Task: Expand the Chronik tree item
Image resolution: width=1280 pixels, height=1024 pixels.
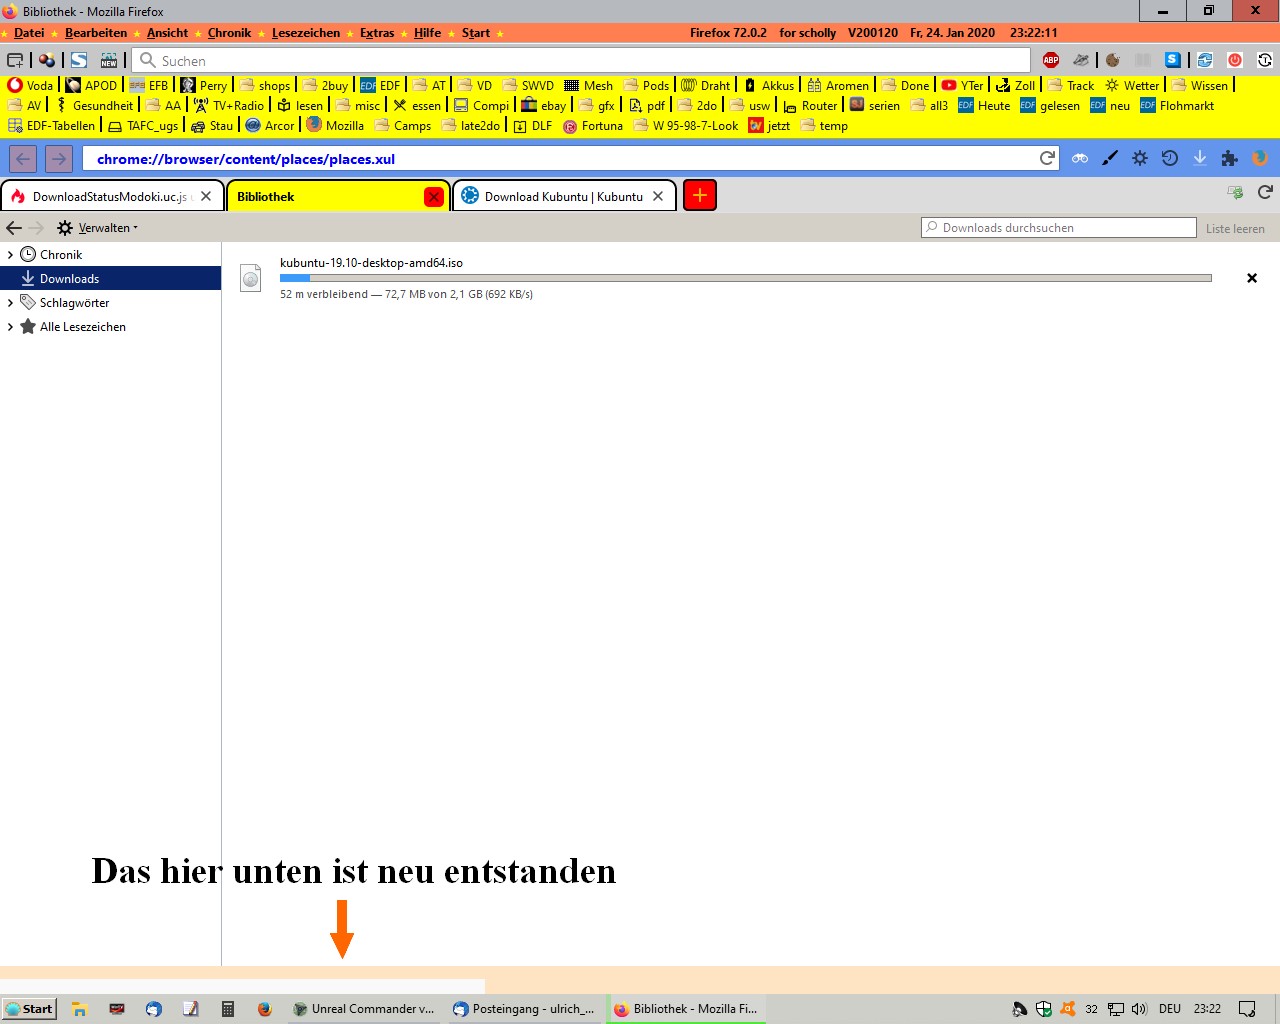Action: point(10,255)
